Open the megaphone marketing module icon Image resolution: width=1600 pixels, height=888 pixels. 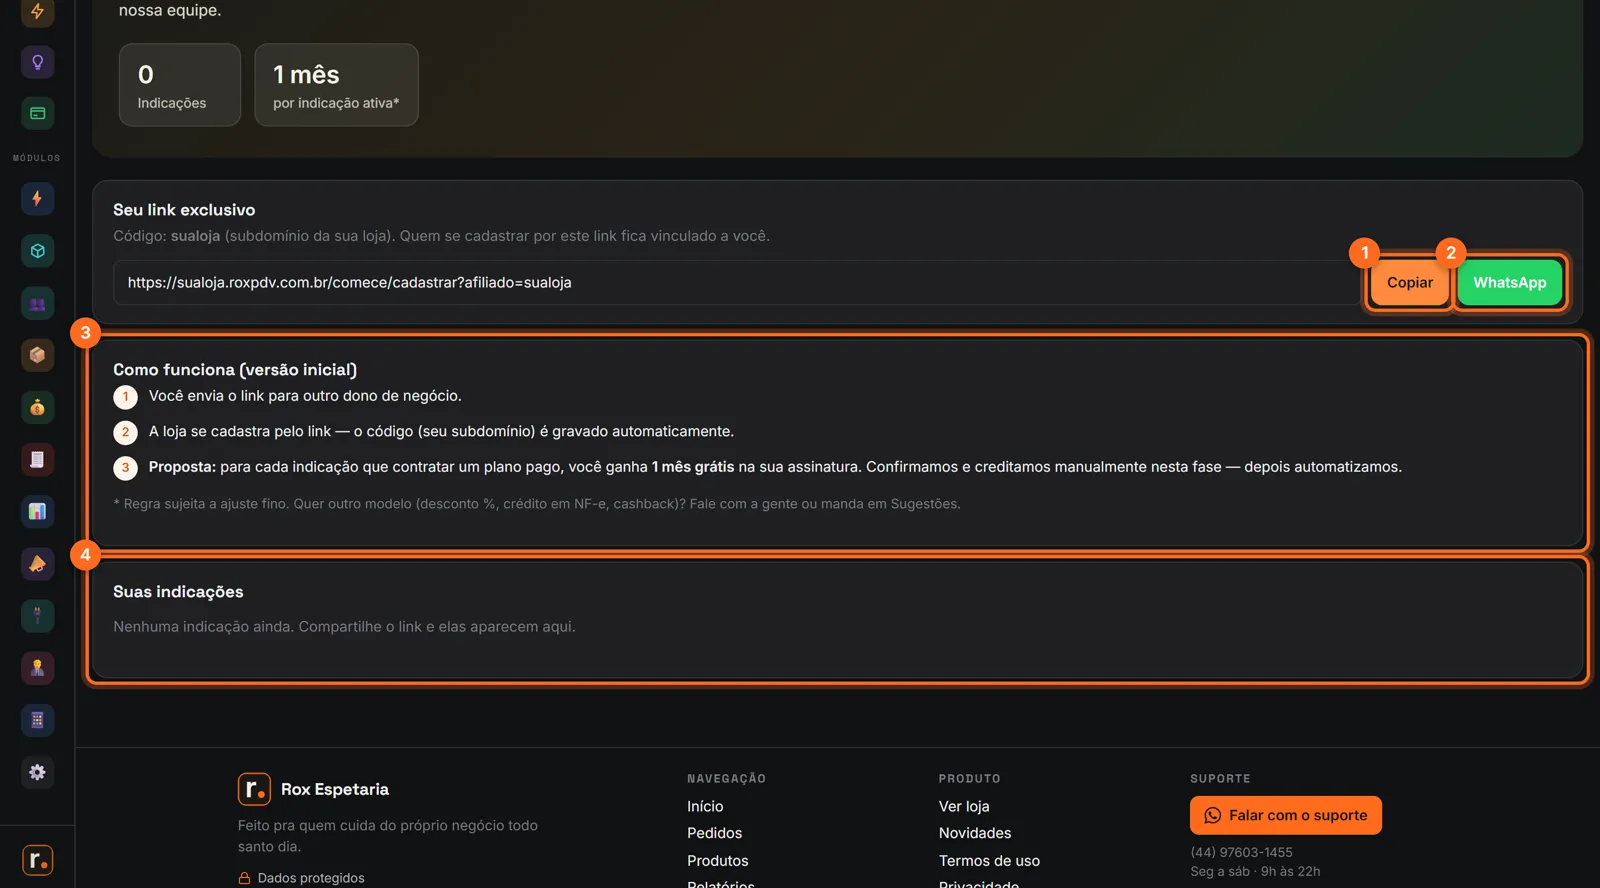(x=37, y=564)
